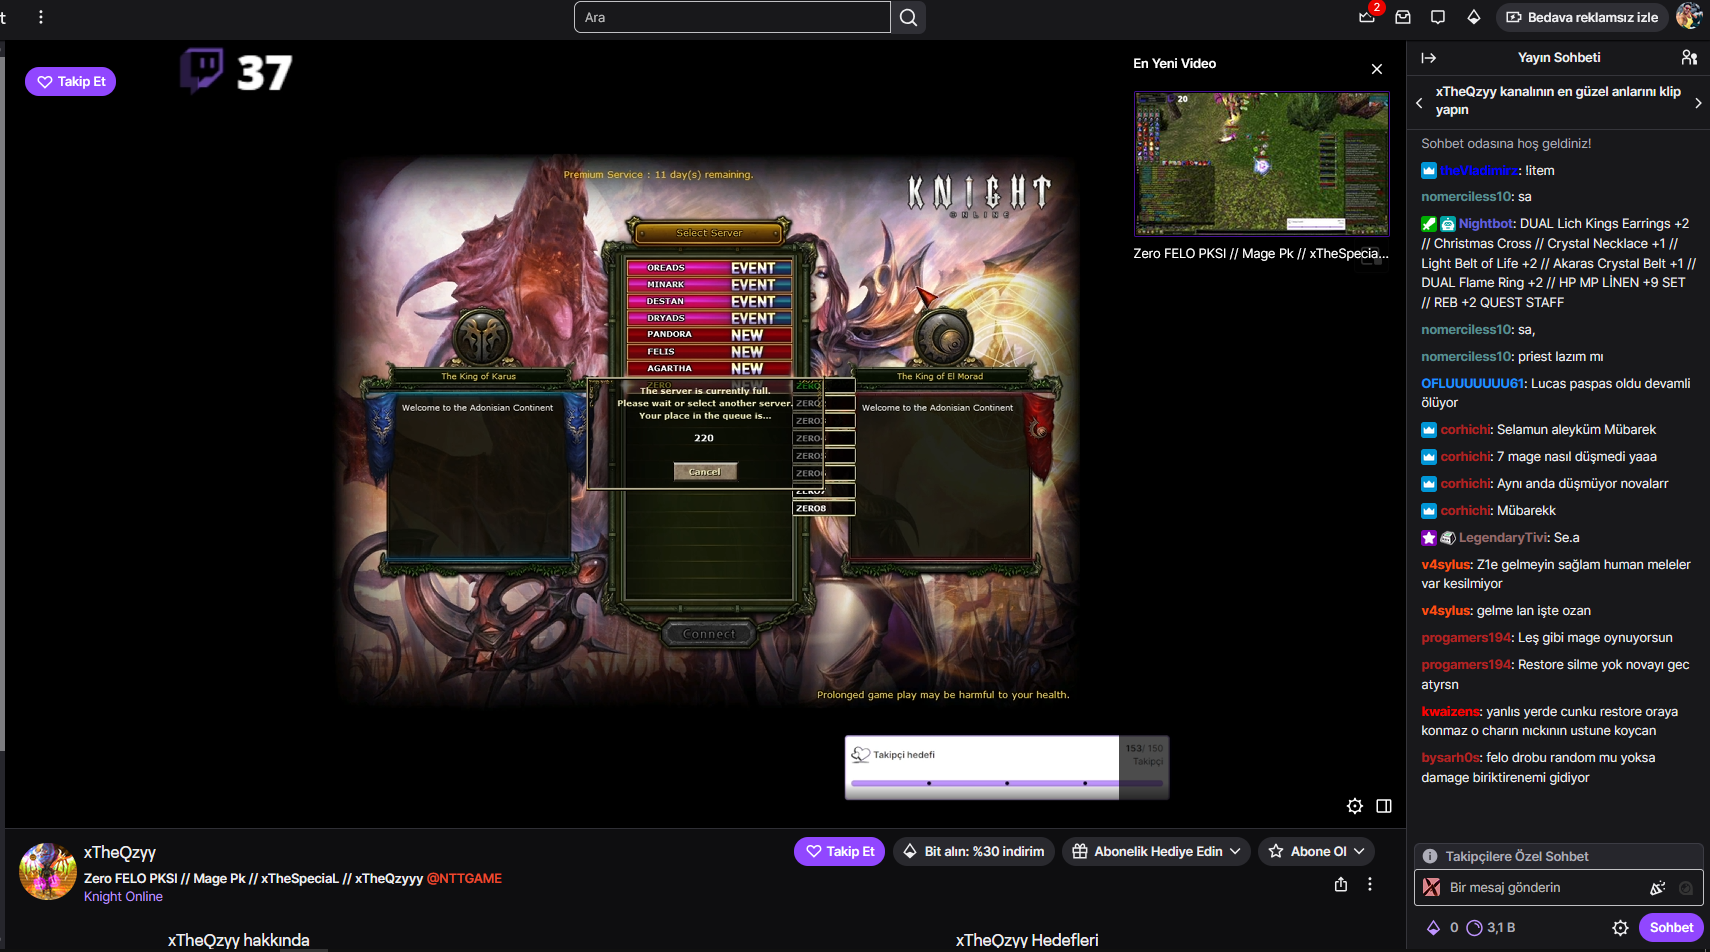The image size is (1710, 952).
Task: Select the DRYADS server row
Action: (x=709, y=318)
